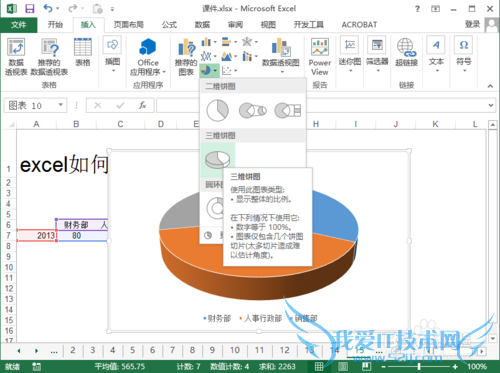The height and width of the screenshot is (373, 500).
Task: Open Recommended PivotTables
Action: [49, 56]
